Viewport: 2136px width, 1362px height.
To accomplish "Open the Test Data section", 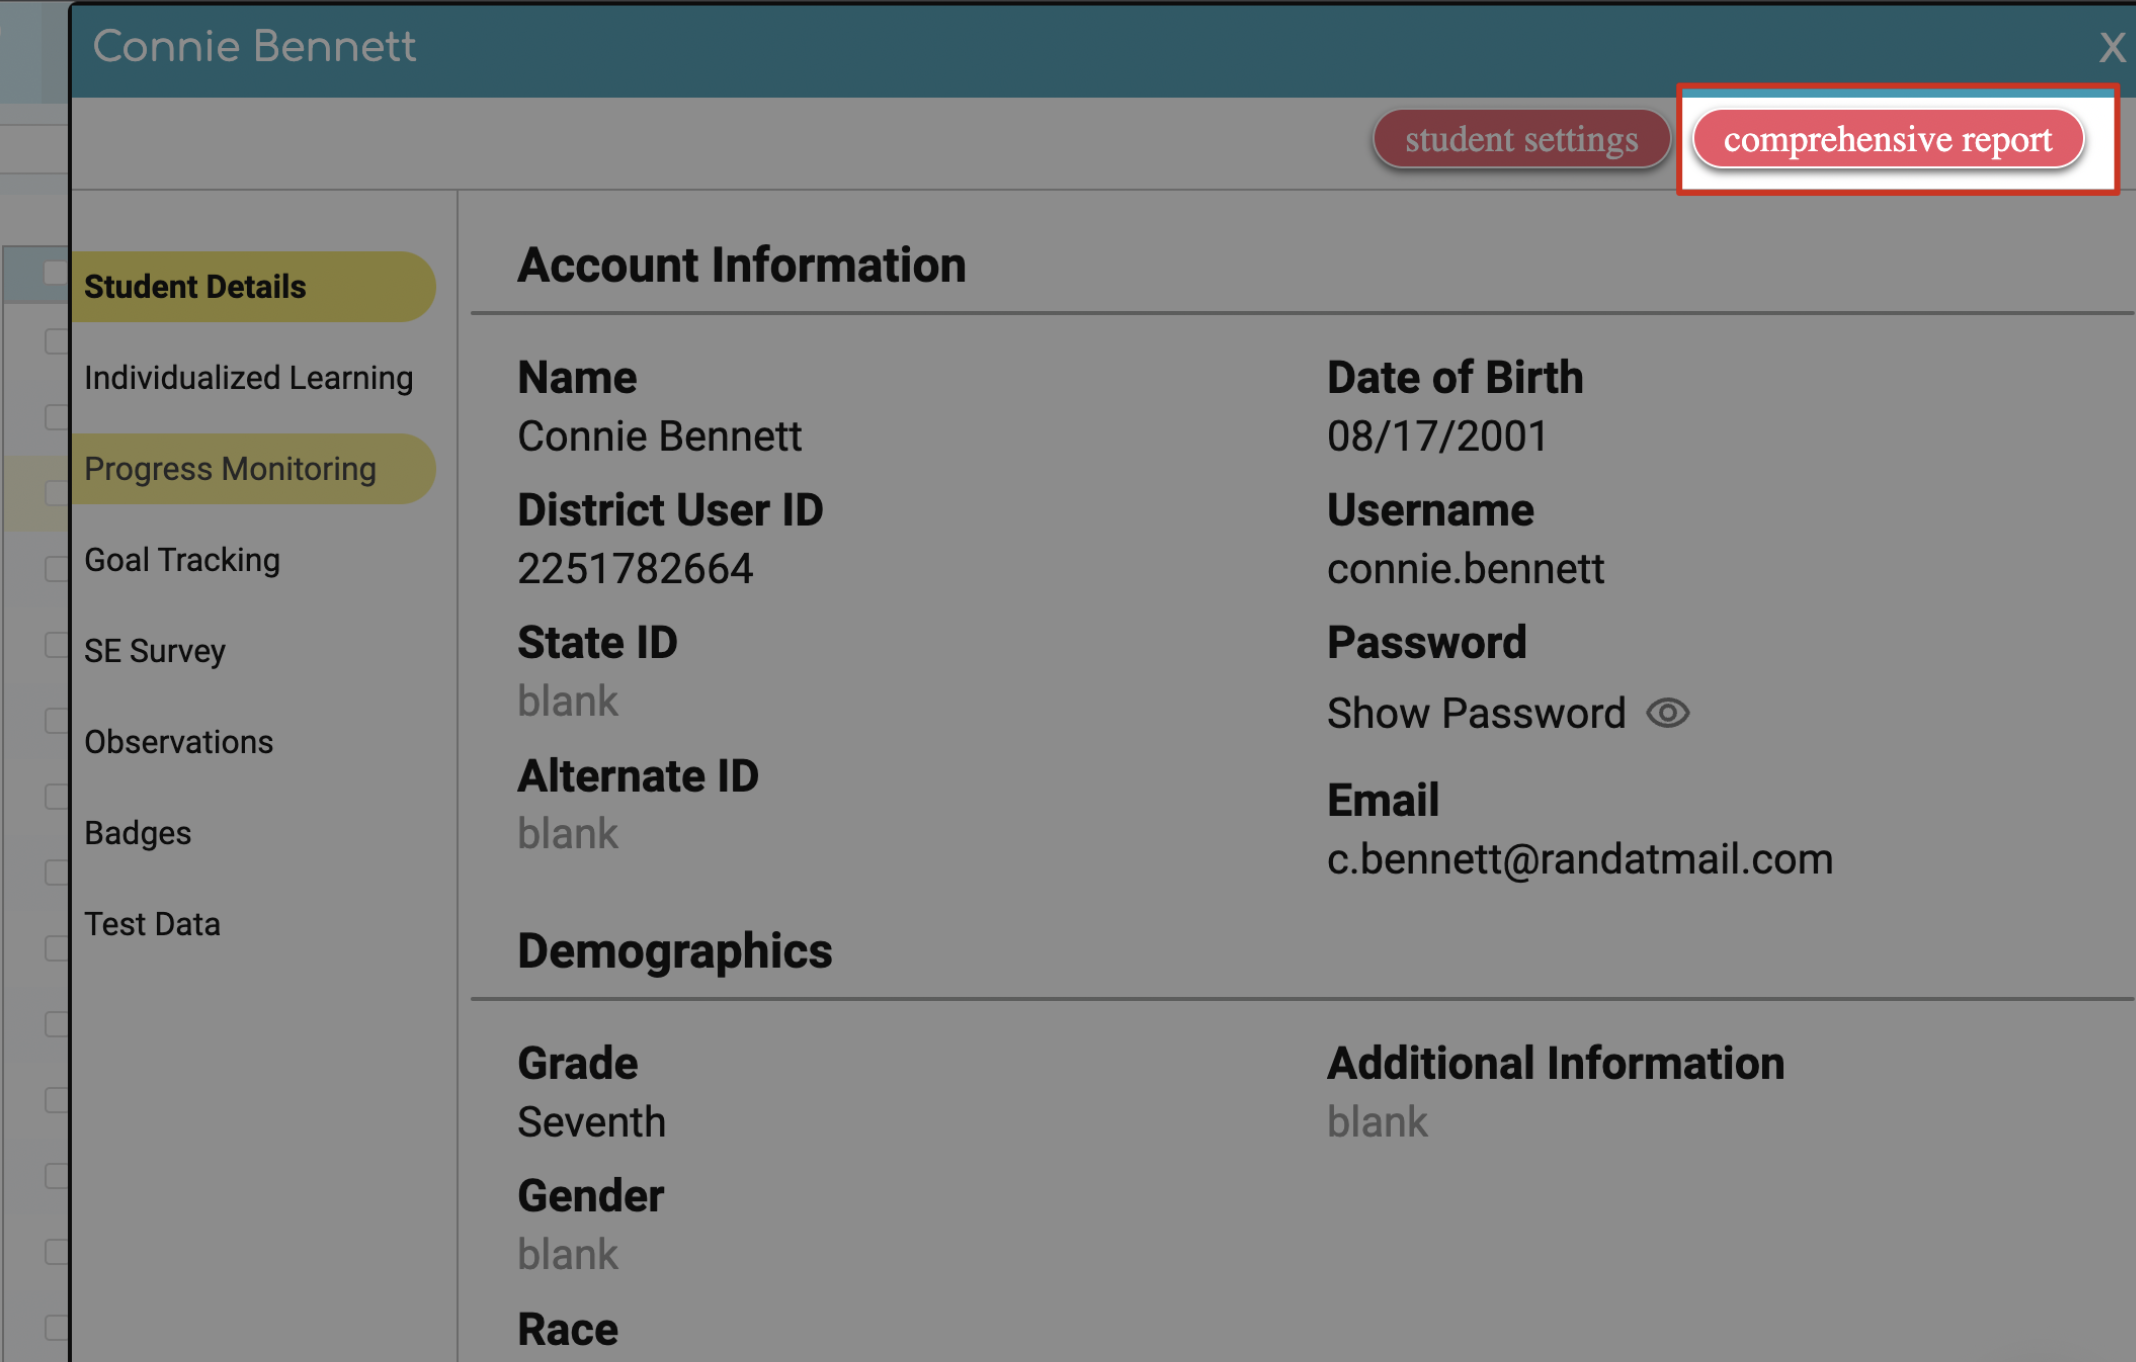I will tap(152, 924).
